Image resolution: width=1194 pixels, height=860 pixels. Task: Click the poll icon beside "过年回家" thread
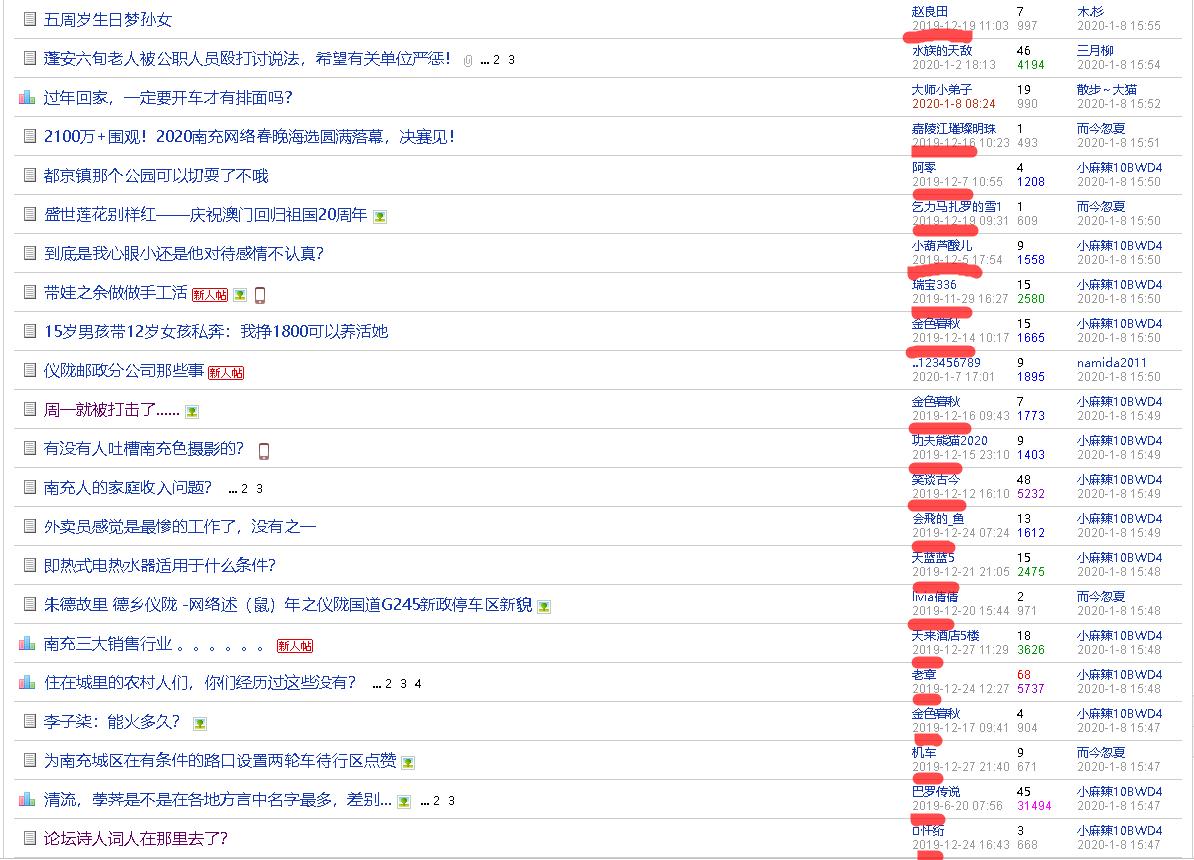tap(28, 98)
